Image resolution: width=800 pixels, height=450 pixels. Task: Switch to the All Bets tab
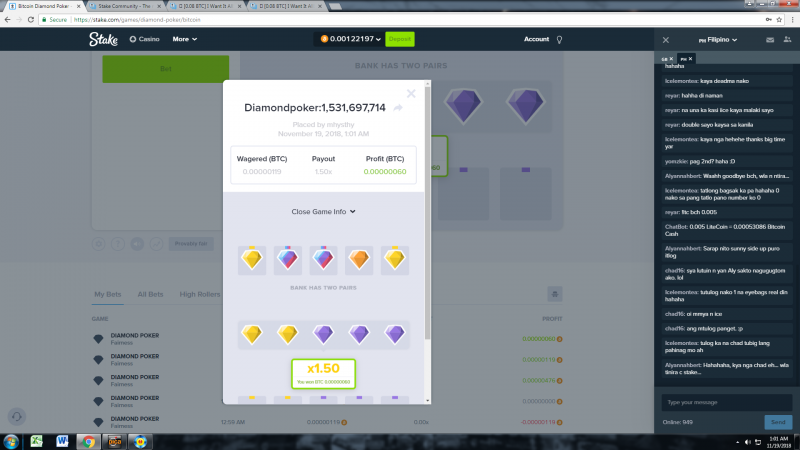click(x=150, y=294)
